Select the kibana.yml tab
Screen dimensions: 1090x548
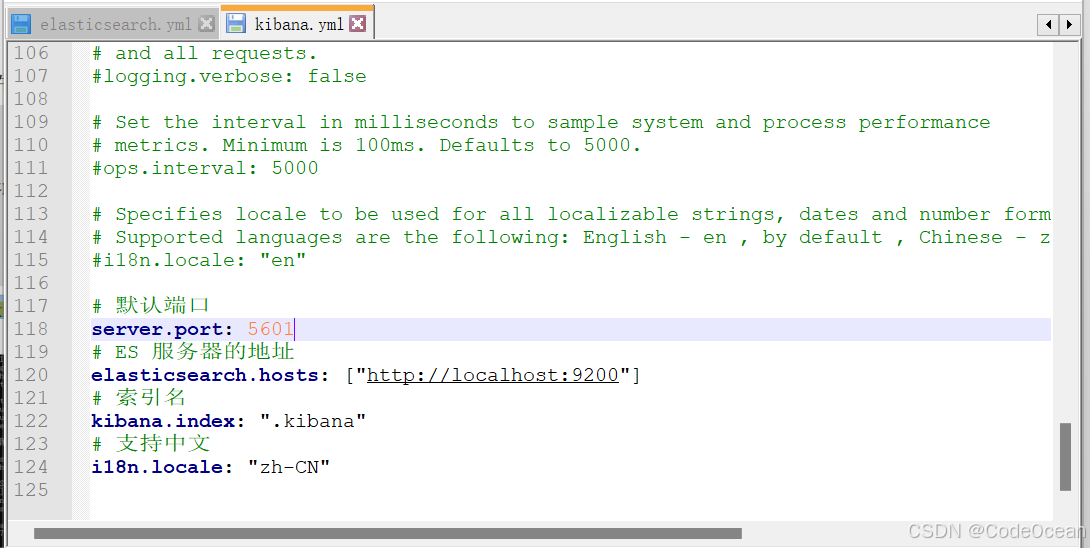click(x=299, y=24)
